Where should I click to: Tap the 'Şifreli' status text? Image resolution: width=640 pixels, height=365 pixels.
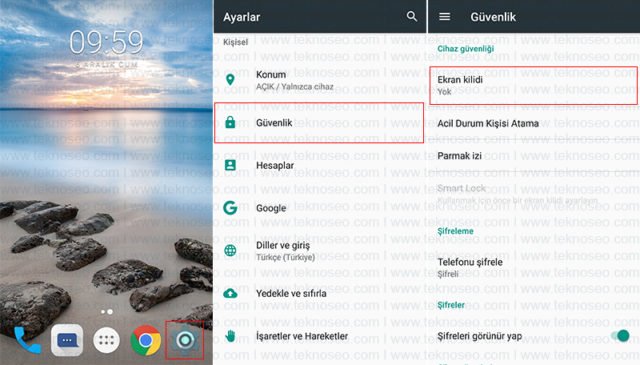click(x=448, y=274)
